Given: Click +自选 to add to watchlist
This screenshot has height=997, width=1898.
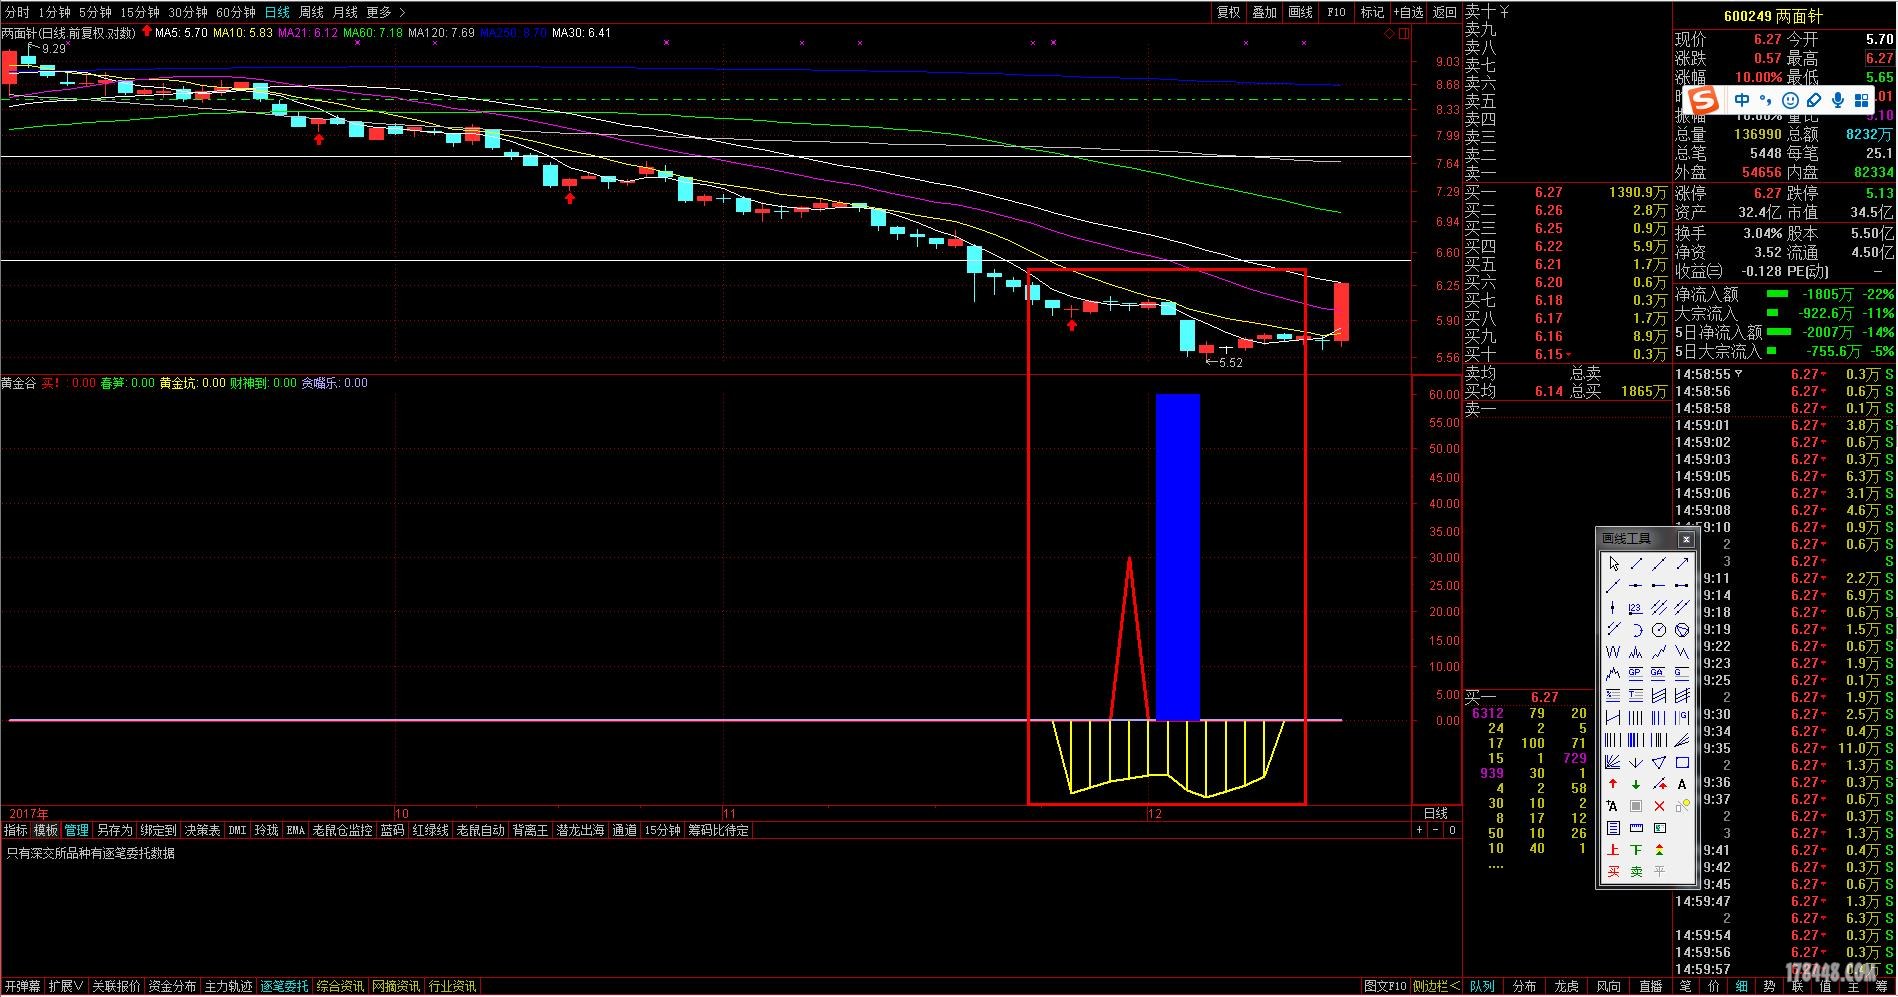Looking at the screenshot, I should point(1408,12).
